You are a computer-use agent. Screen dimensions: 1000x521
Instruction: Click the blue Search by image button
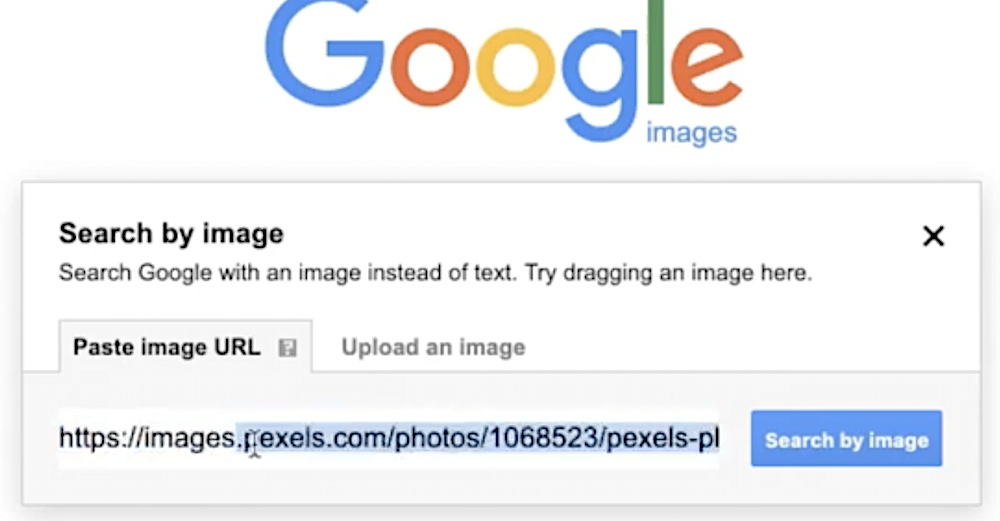click(846, 439)
